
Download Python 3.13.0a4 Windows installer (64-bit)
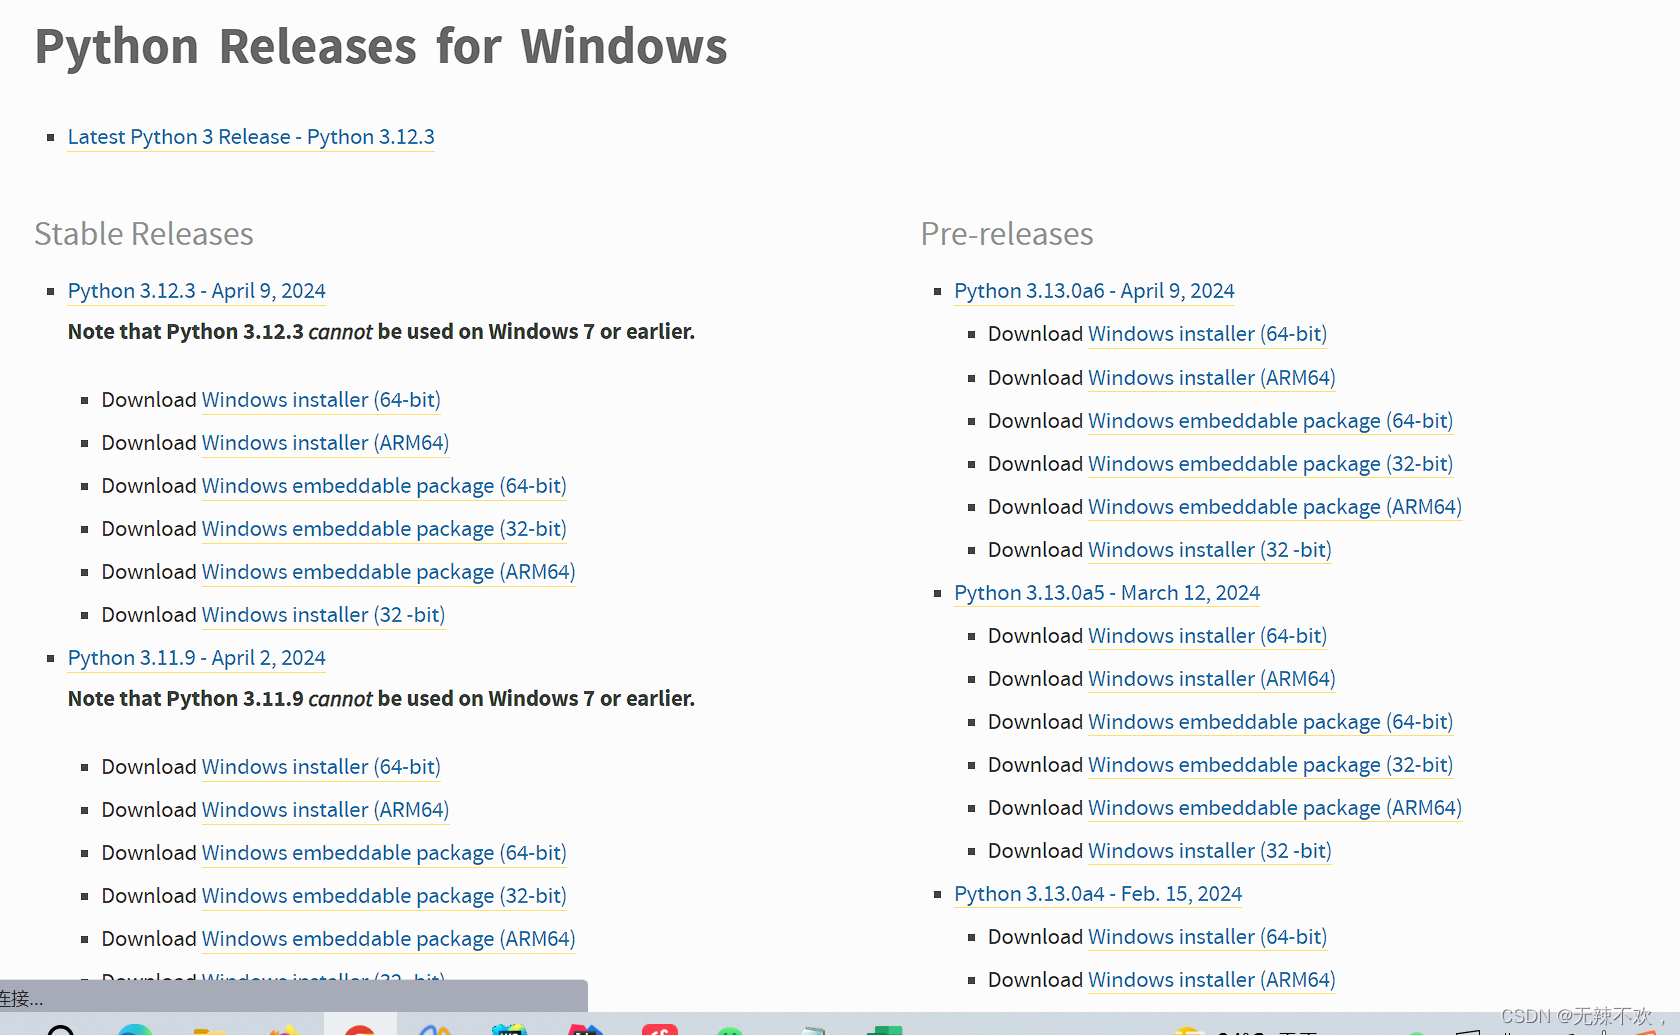(x=1207, y=937)
